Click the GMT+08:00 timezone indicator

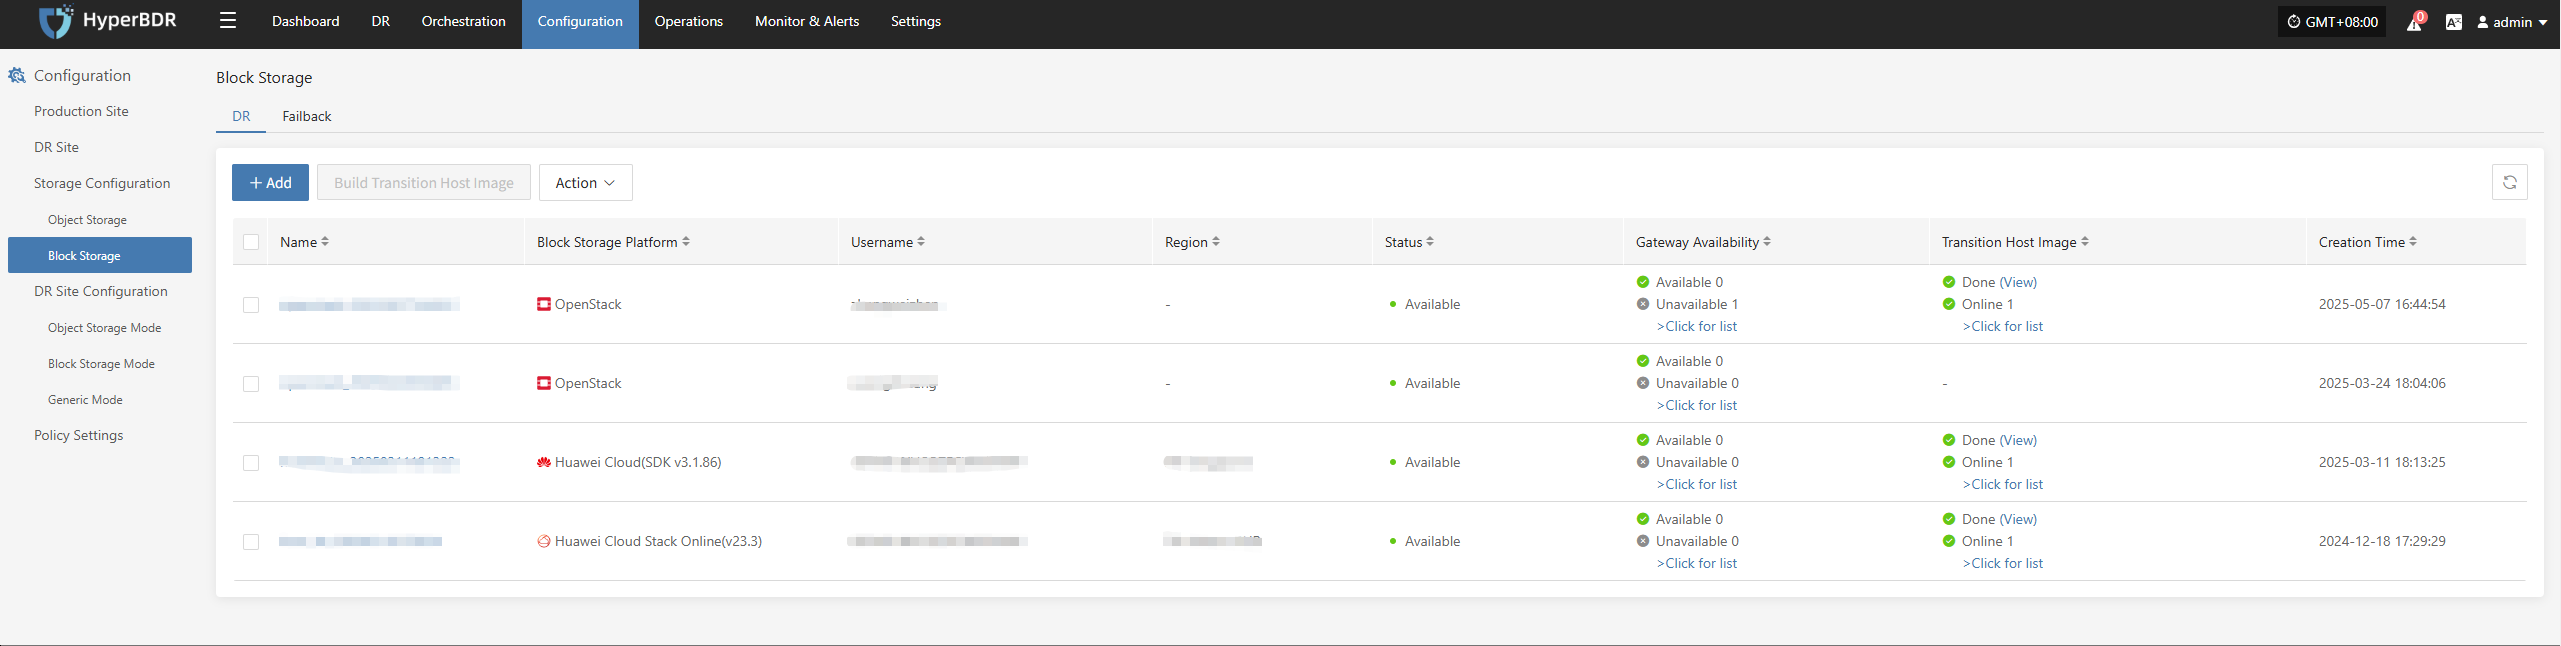(x=2331, y=22)
